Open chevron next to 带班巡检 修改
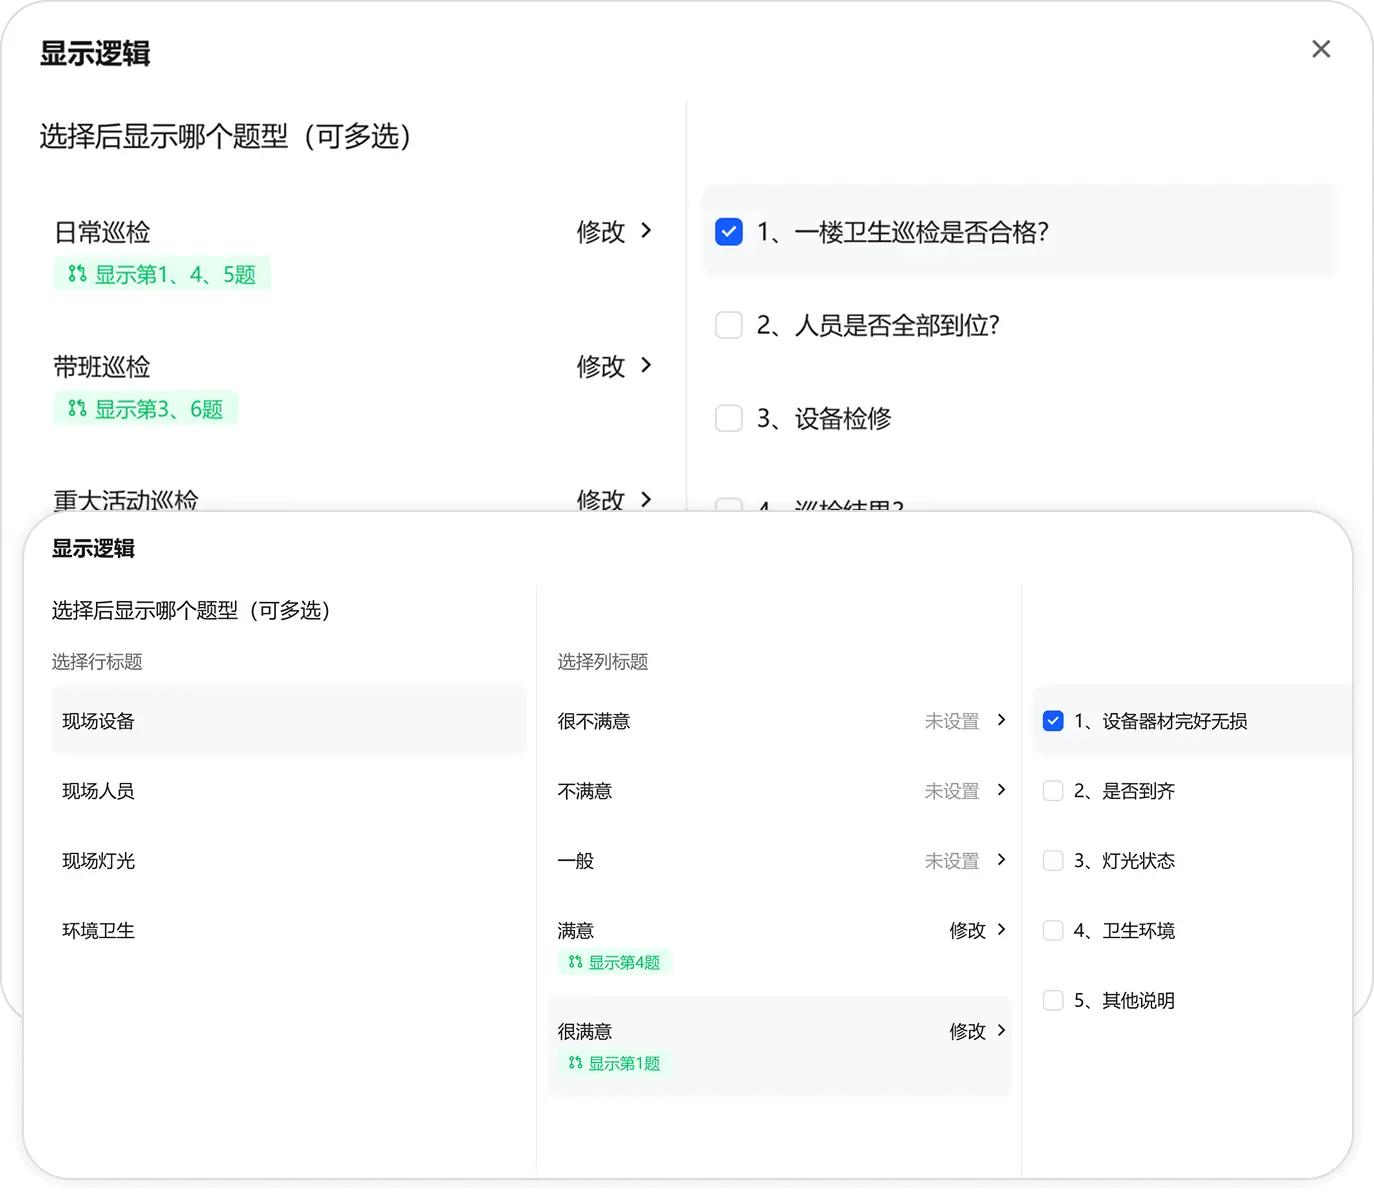Image resolution: width=1374 pixels, height=1200 pixels. (x=646, y=366)
